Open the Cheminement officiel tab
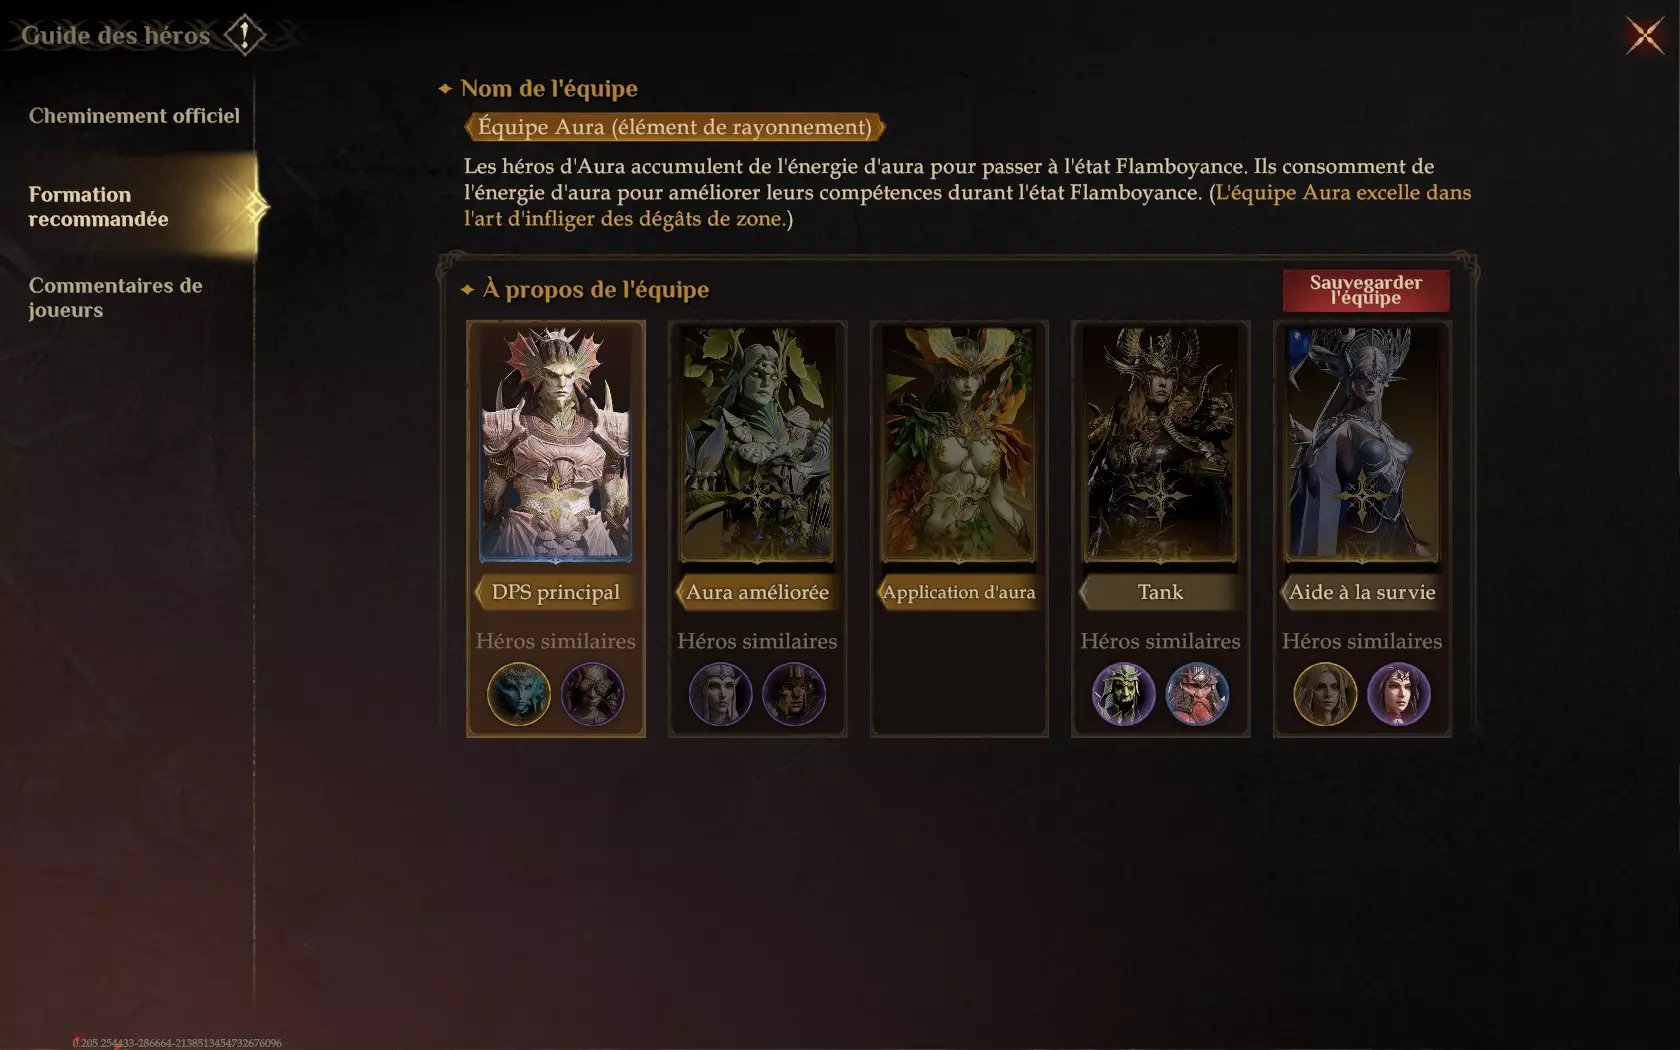The image size is (1680, 1050). [134, 116]
